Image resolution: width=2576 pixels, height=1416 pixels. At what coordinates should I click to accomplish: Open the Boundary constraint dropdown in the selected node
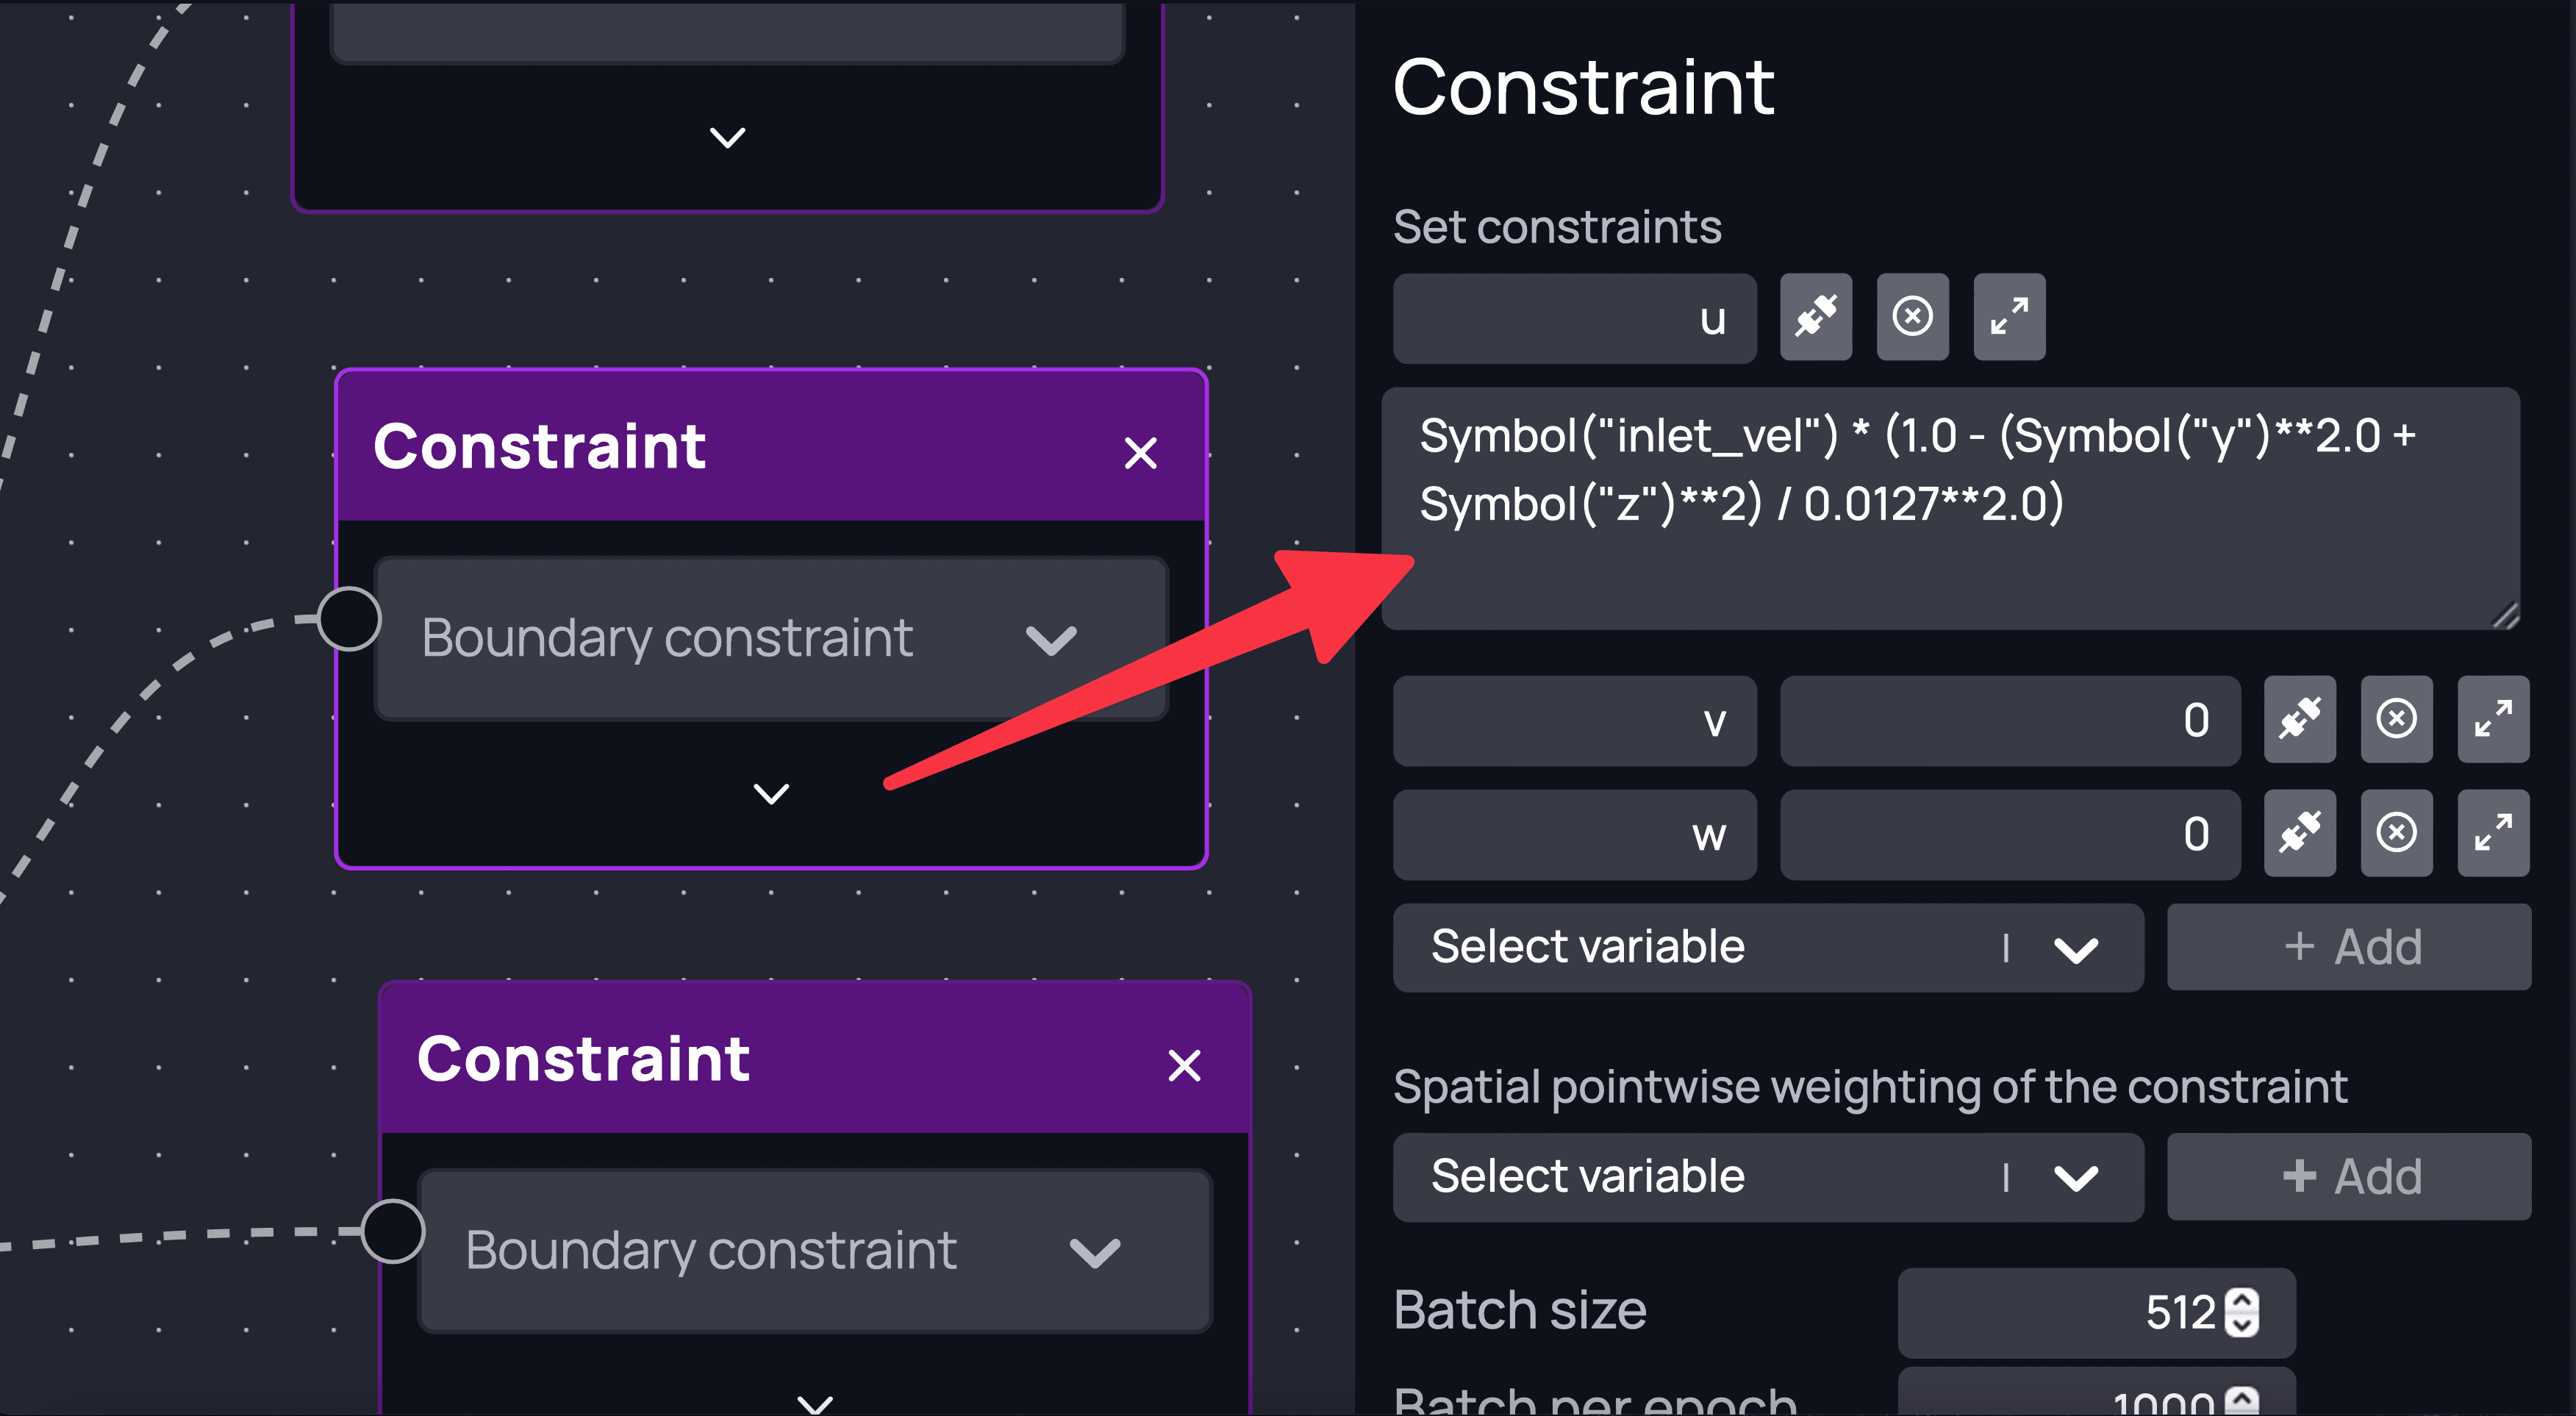770,638
